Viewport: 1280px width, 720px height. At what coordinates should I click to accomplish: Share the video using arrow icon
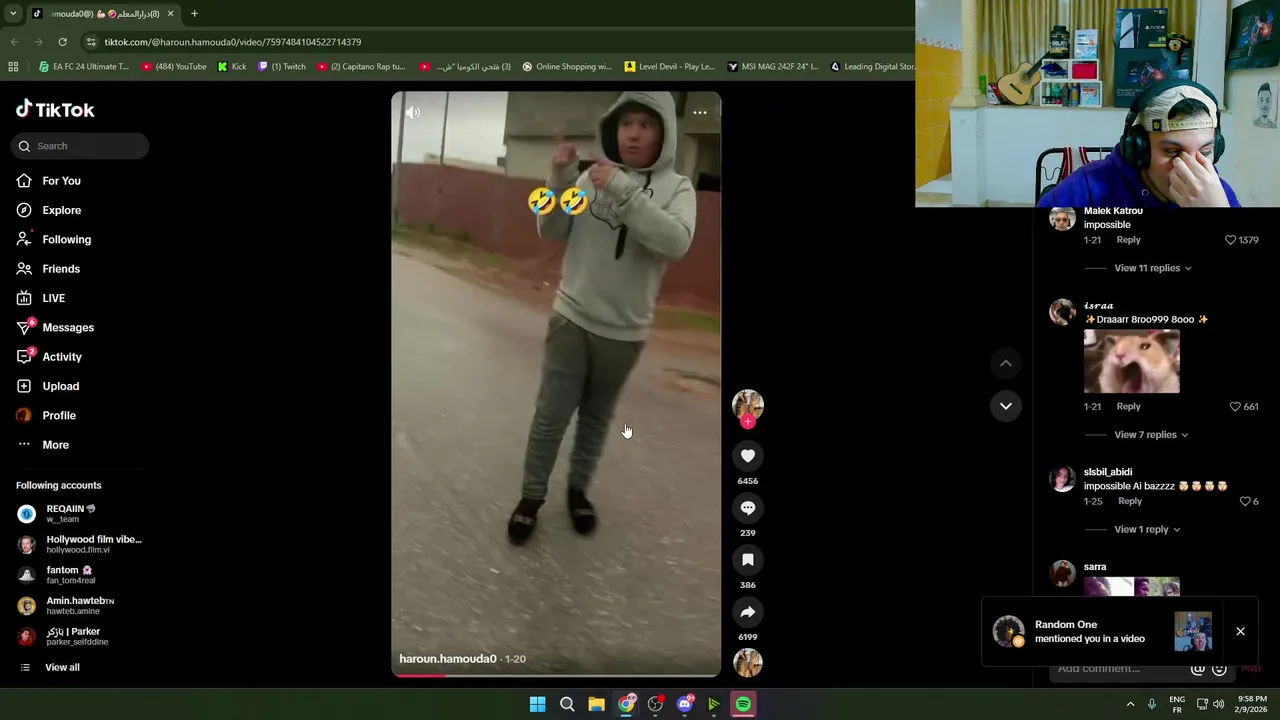pos(748,612)
